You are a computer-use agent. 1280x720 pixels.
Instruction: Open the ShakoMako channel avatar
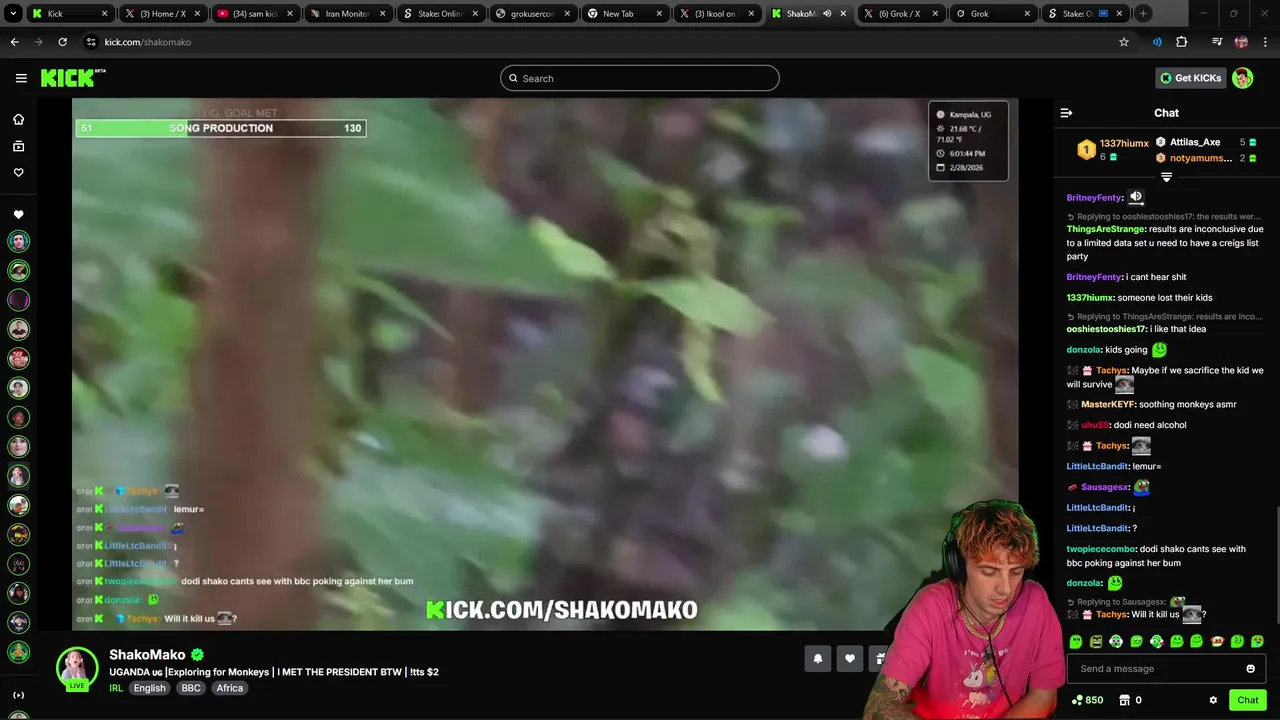tap(77, 668)
